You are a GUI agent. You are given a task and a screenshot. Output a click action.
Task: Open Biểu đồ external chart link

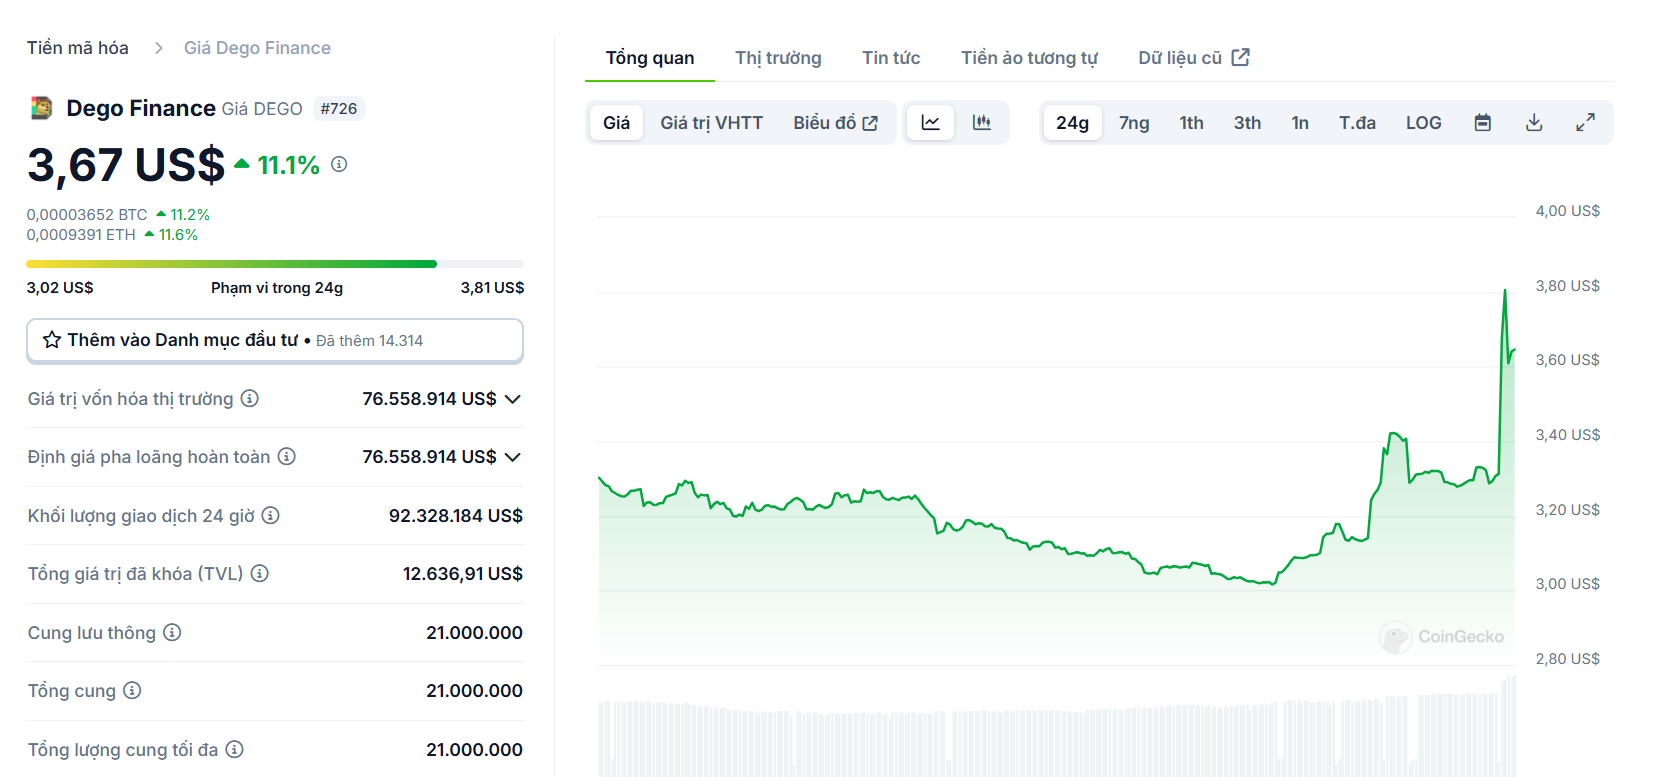836,123
